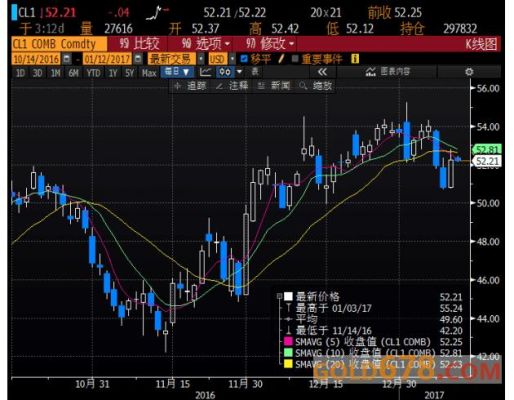Click the CL1 COMB Comdty security field
The height and width of the screenshot is (400, 514).
coord(59,44)
